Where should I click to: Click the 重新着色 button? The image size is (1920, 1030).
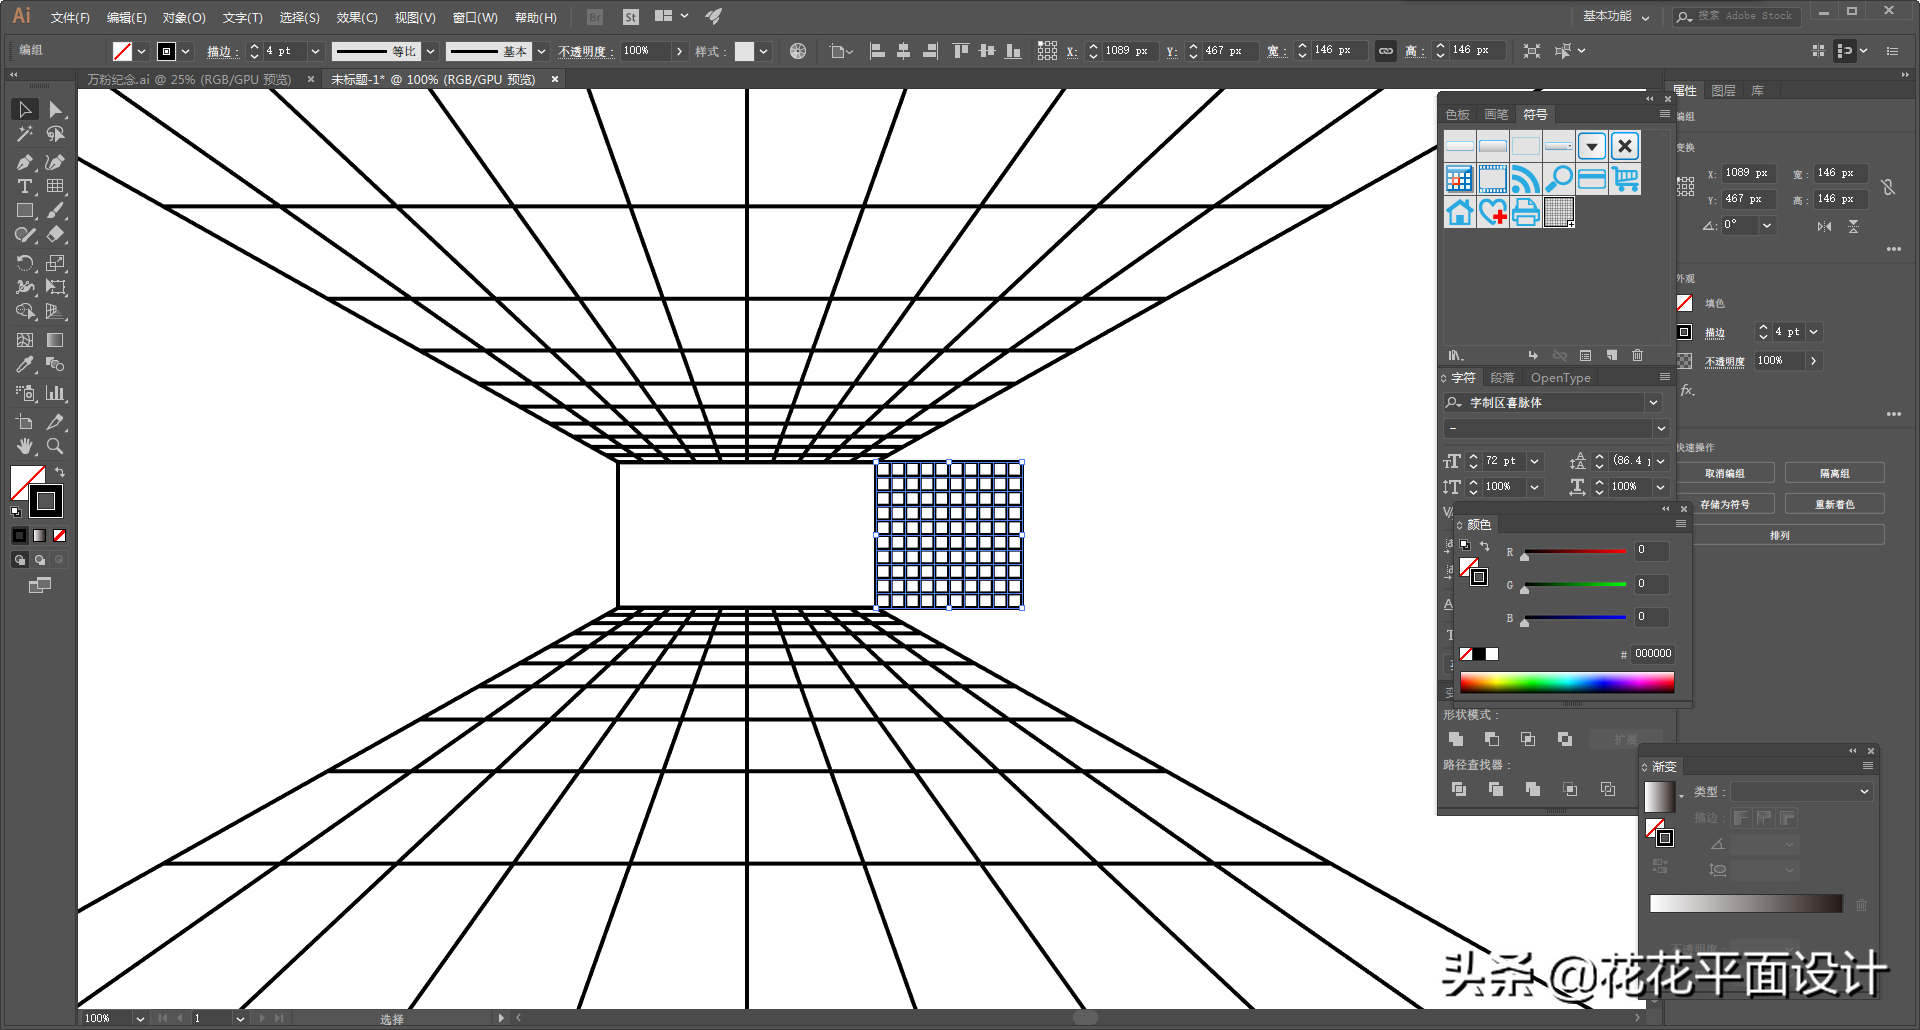(x=1835, y=504)
